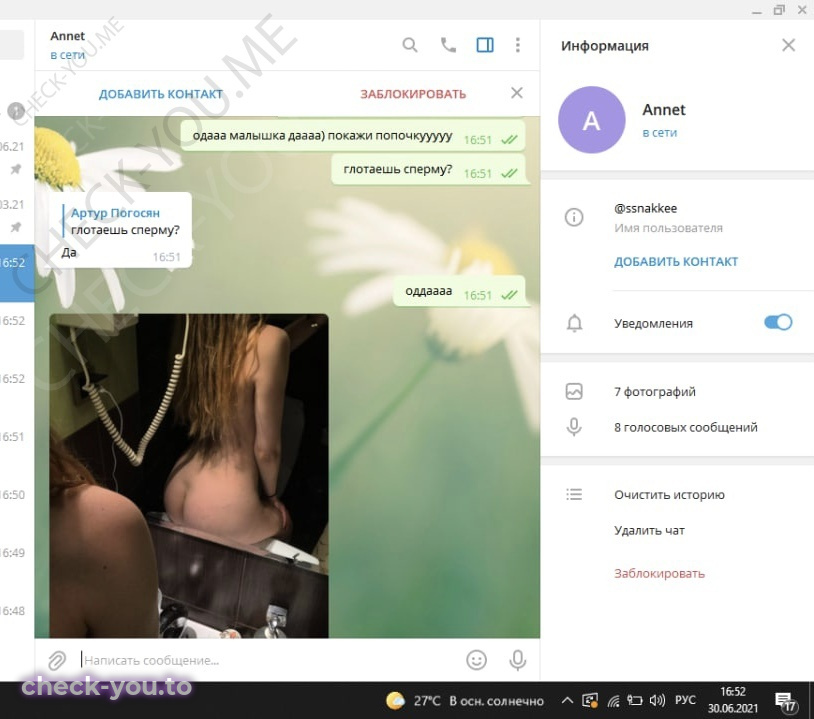Click the paperclip attach file icon

[x=57, y=660]
